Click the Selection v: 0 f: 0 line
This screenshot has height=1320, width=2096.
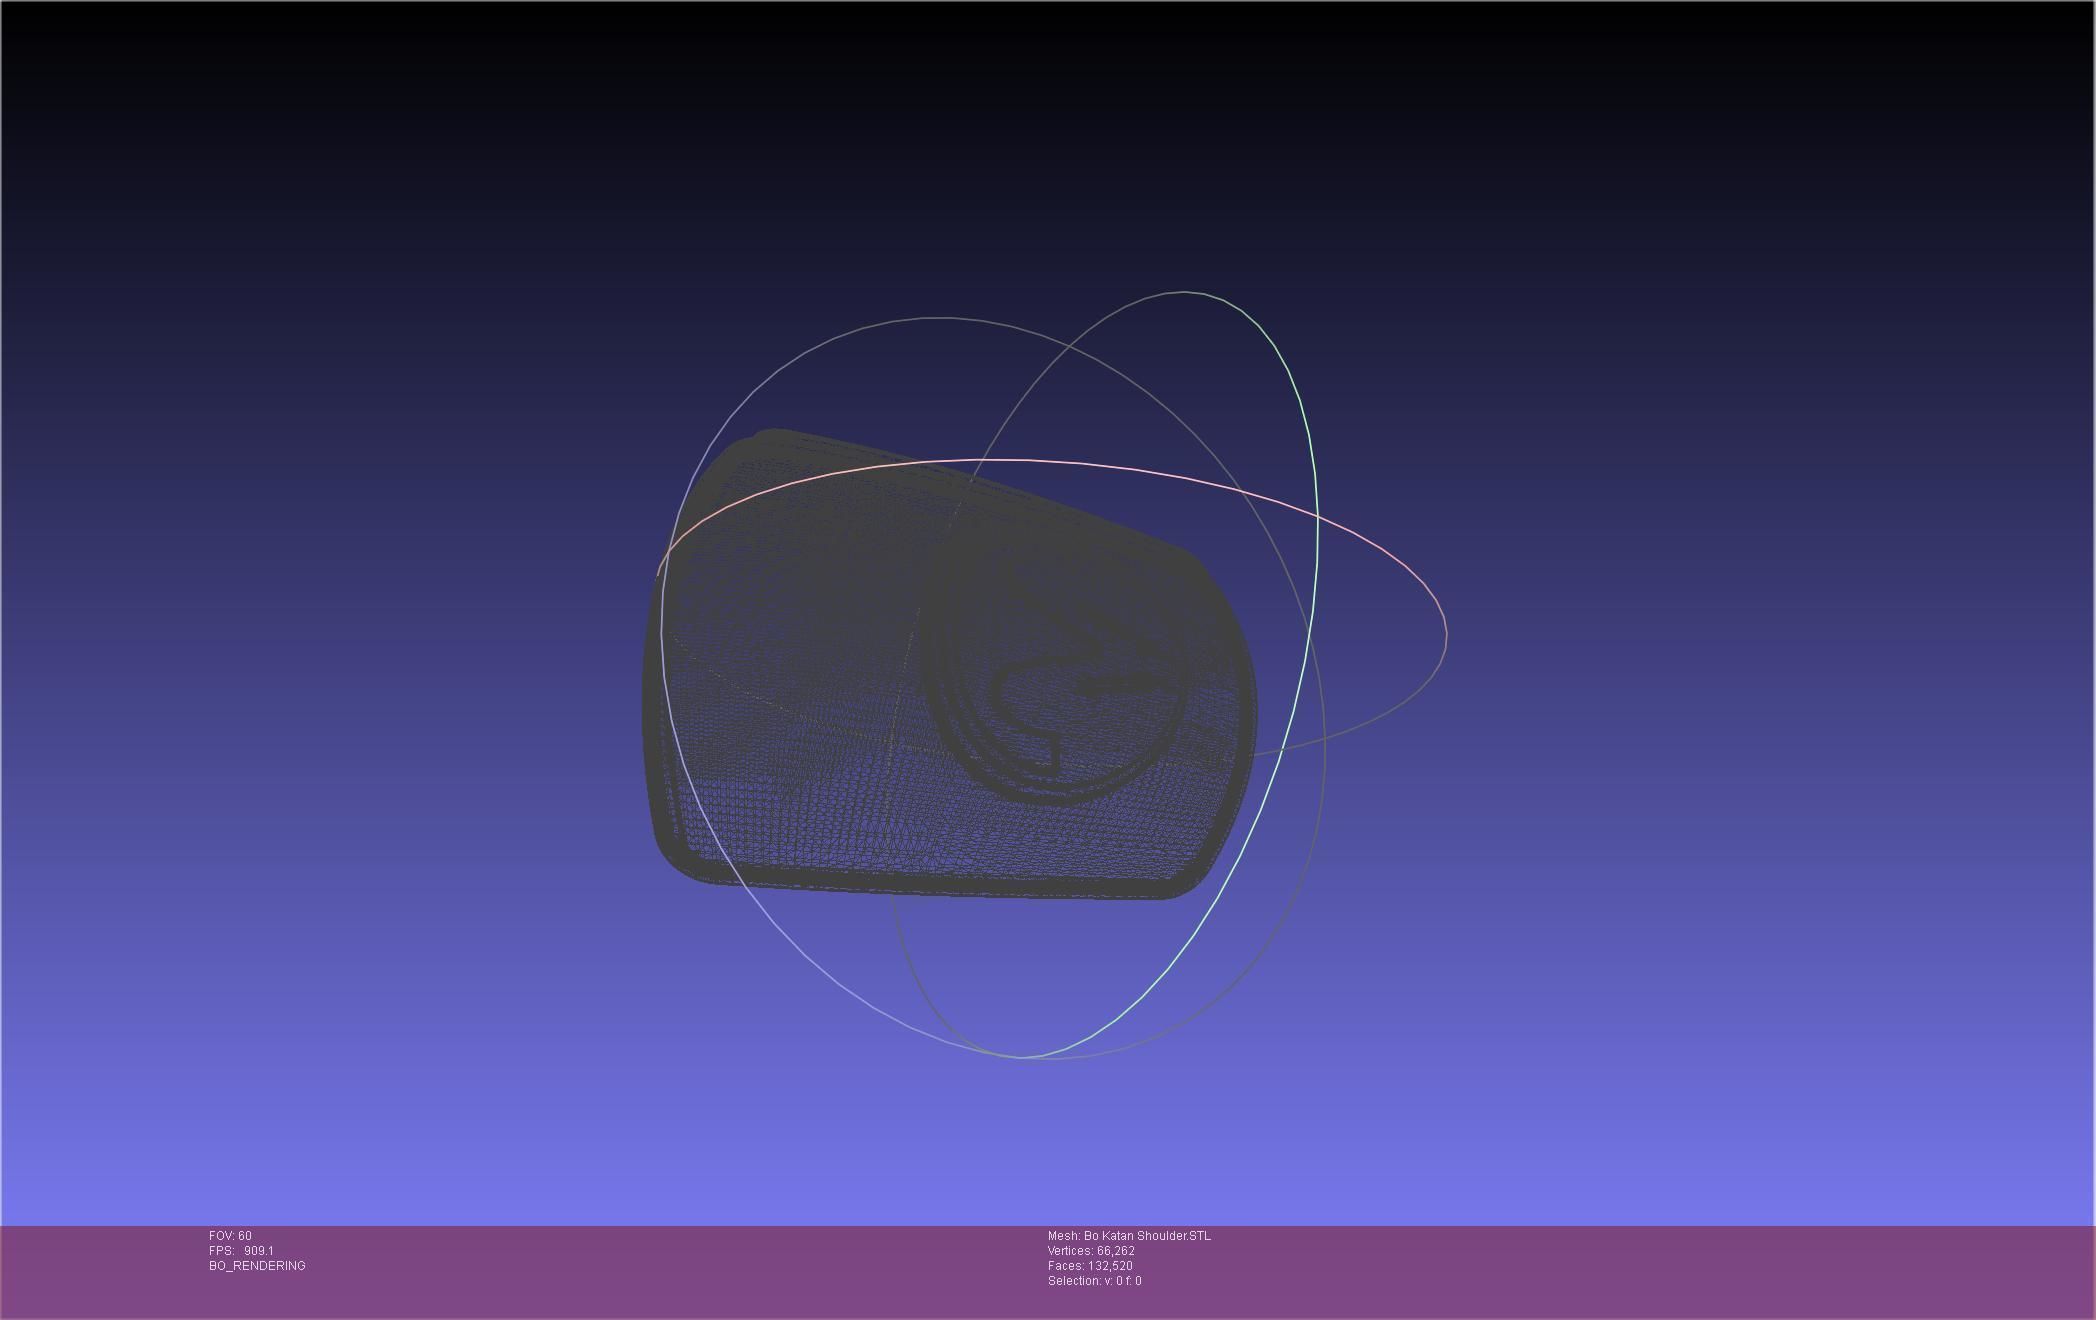[1094, 1281]
